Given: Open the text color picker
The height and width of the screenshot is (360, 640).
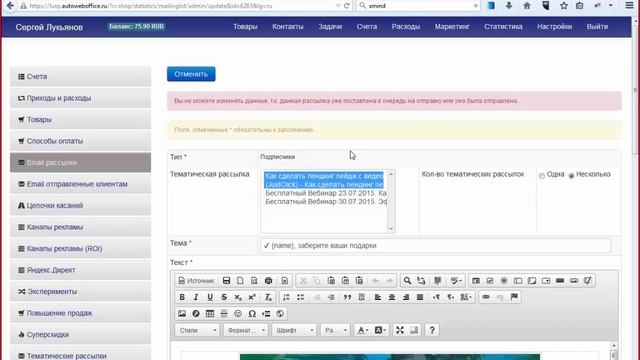Looking at the screenshot, I should 363,330.
